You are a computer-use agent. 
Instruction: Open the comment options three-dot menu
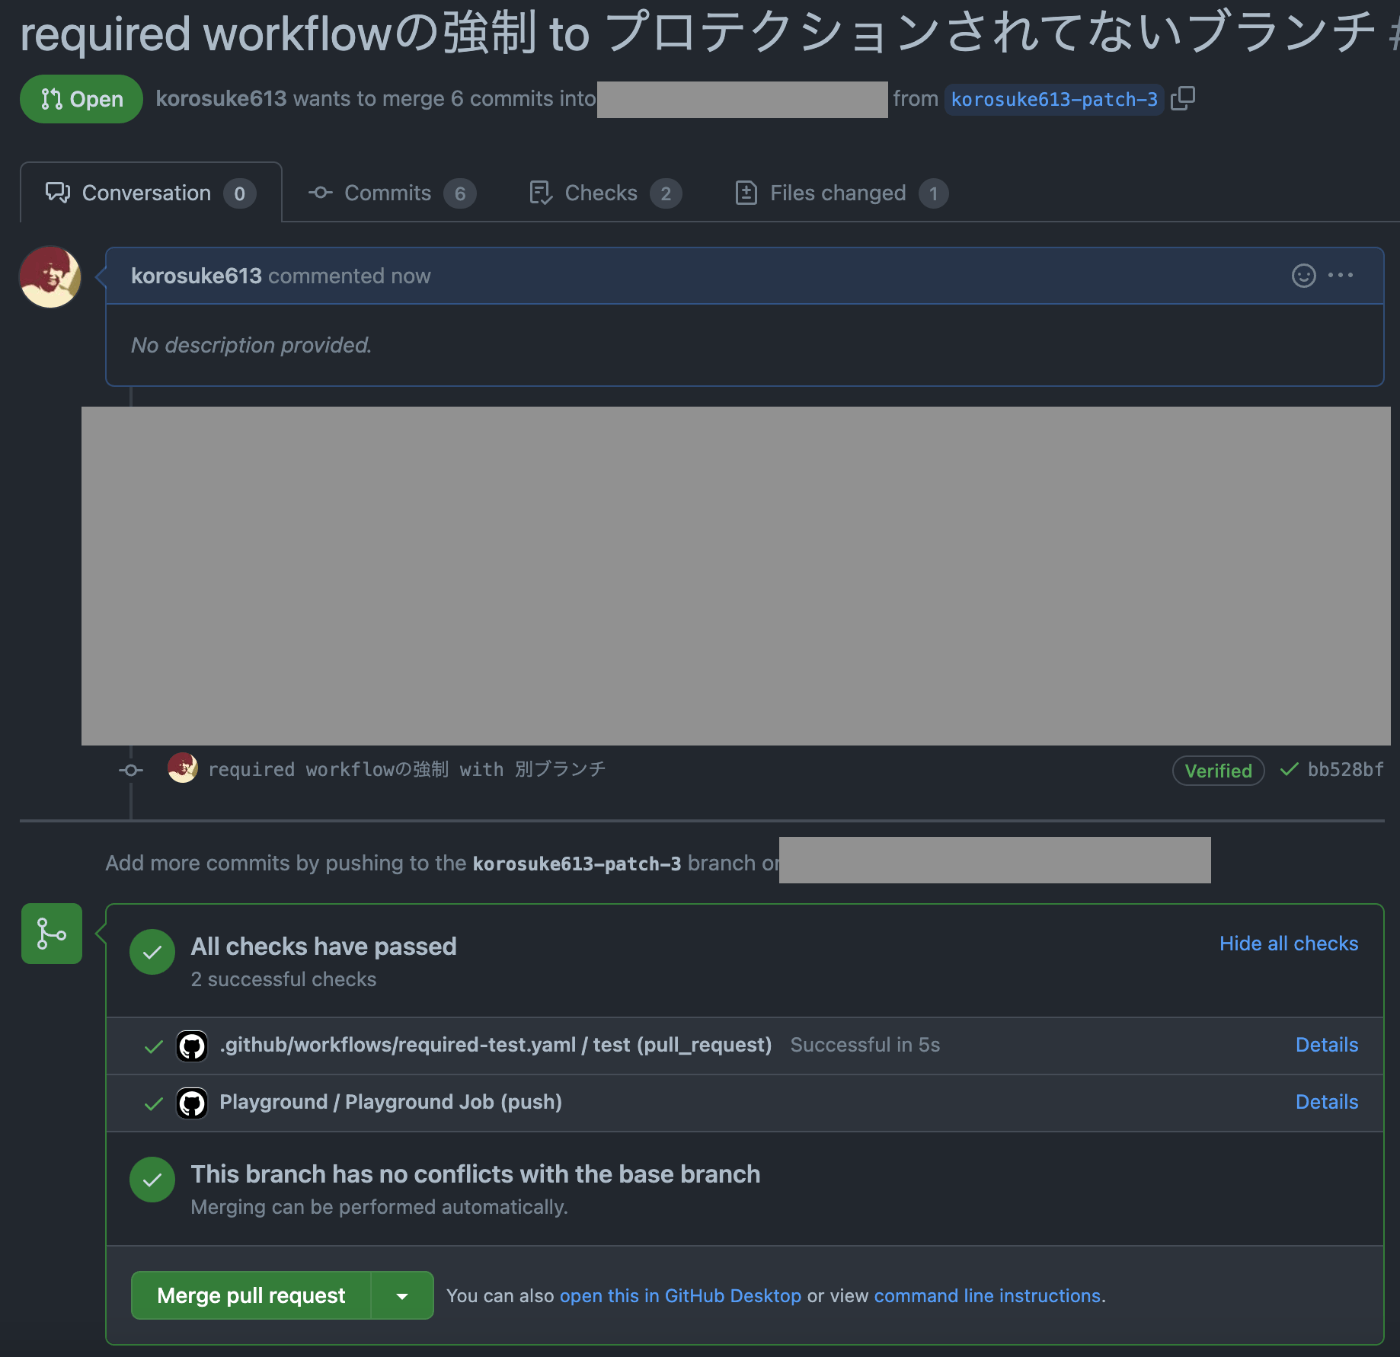click(x=1341, y=275)
